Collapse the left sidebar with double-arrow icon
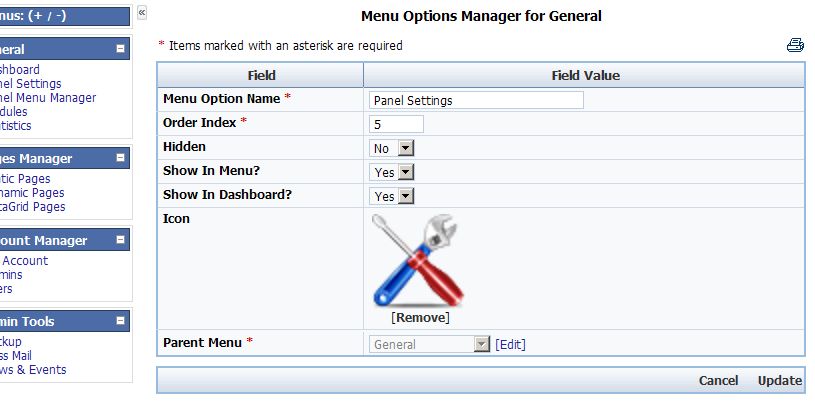815x405 pixels. point(142,12)
